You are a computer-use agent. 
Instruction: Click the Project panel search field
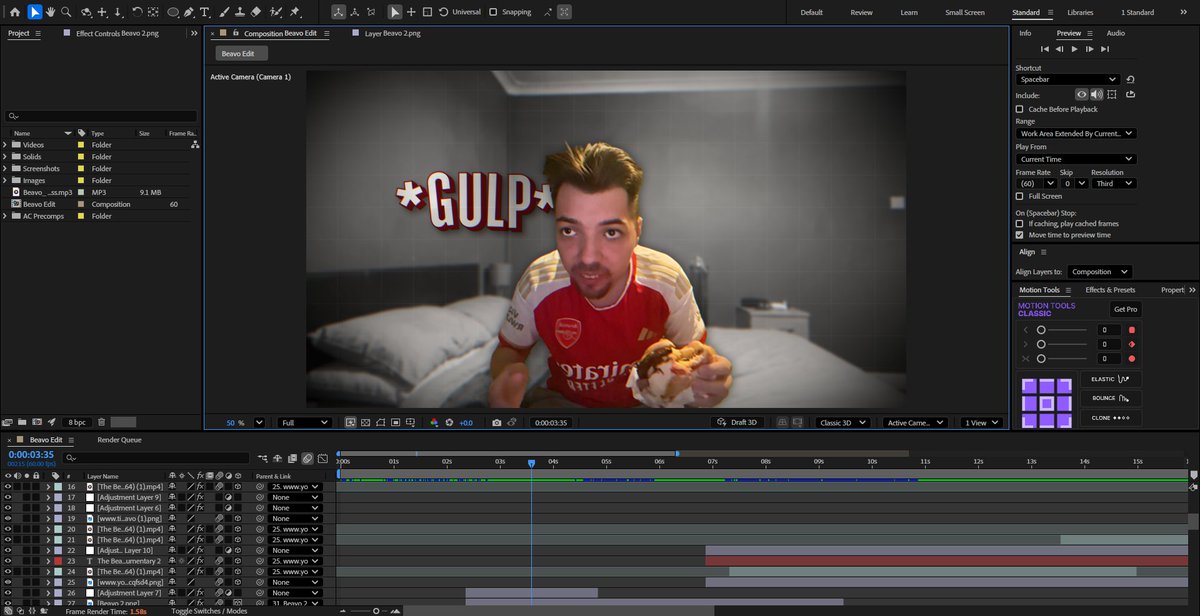pyautogui.click(x=100, y=116)
